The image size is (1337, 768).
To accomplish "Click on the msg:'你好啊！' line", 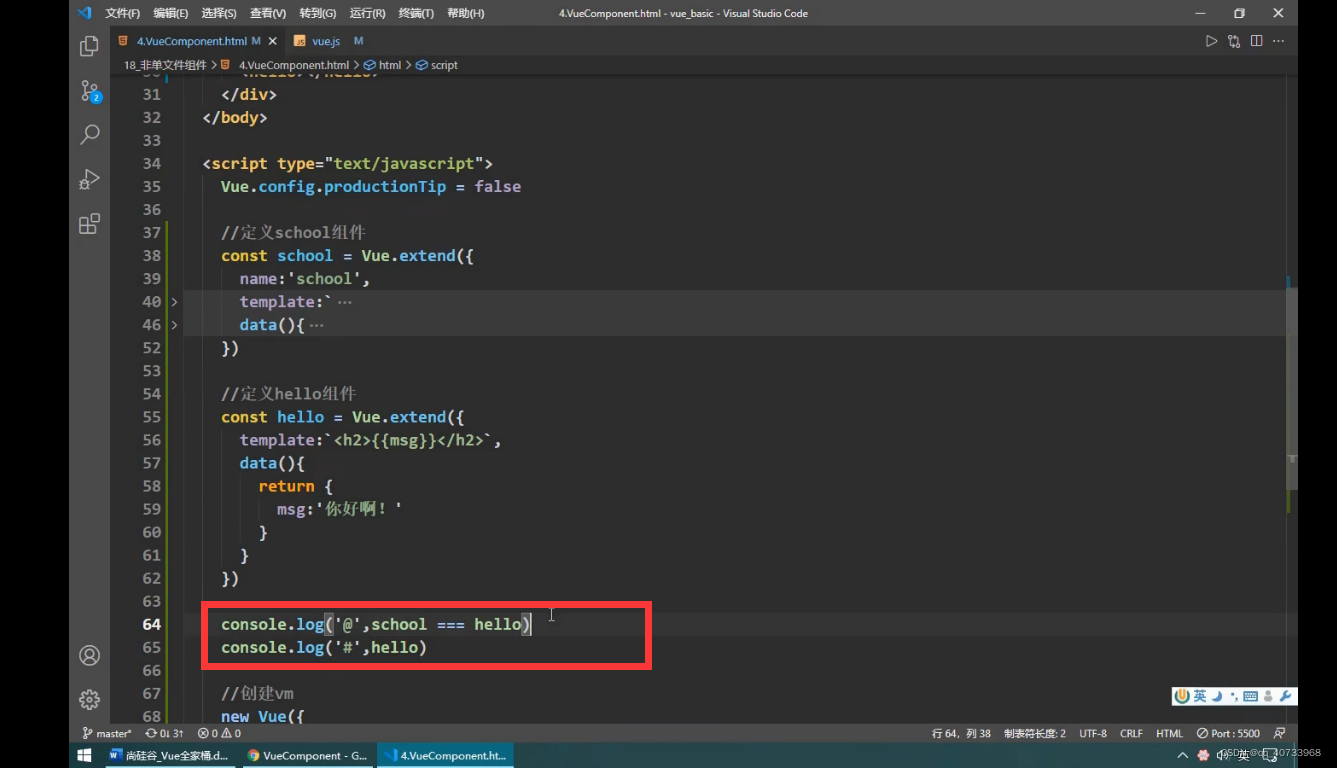I will (340, 508).
